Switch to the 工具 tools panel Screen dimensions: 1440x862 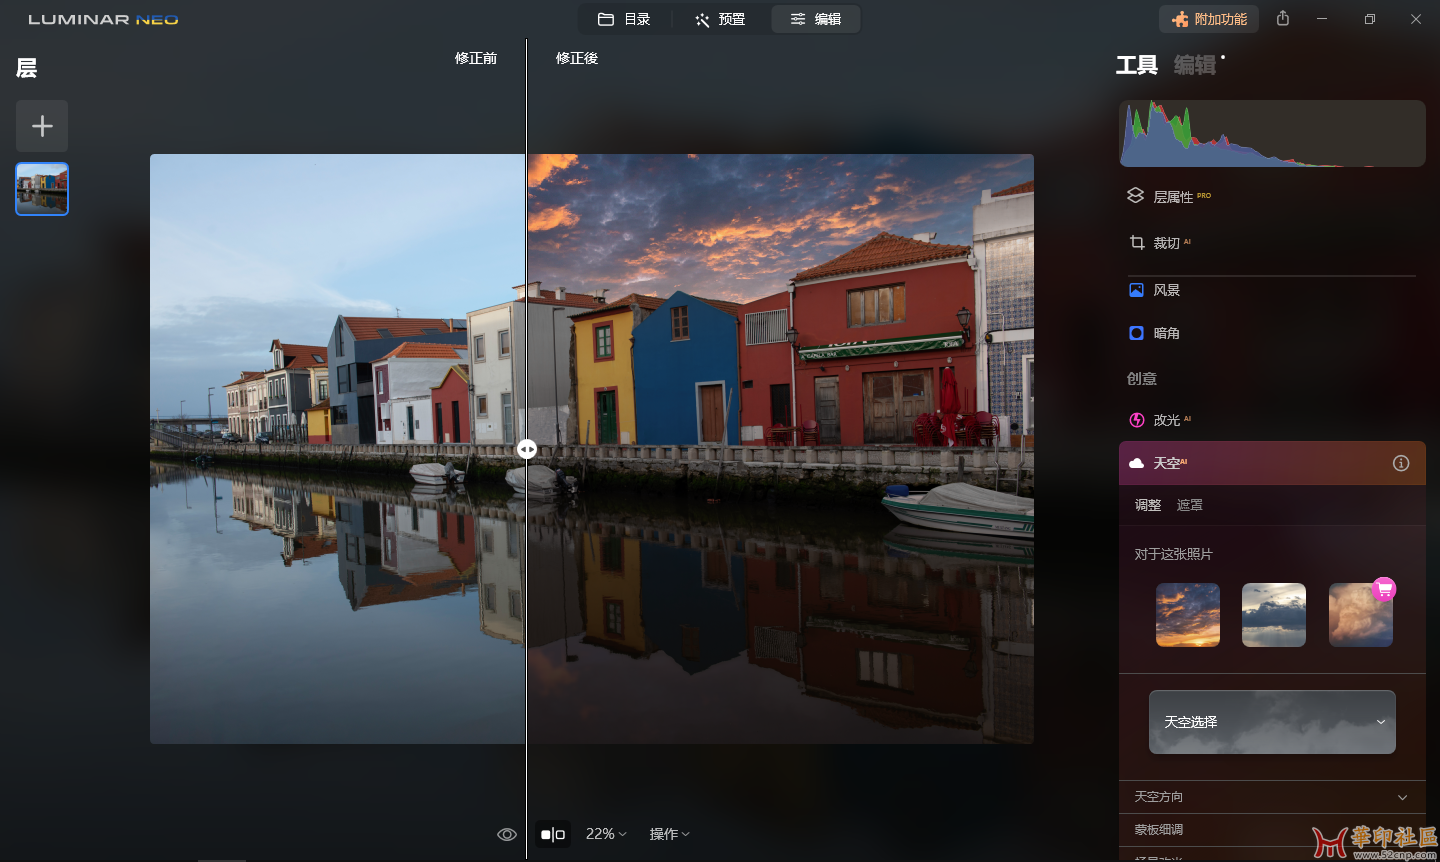point(1137,66)
